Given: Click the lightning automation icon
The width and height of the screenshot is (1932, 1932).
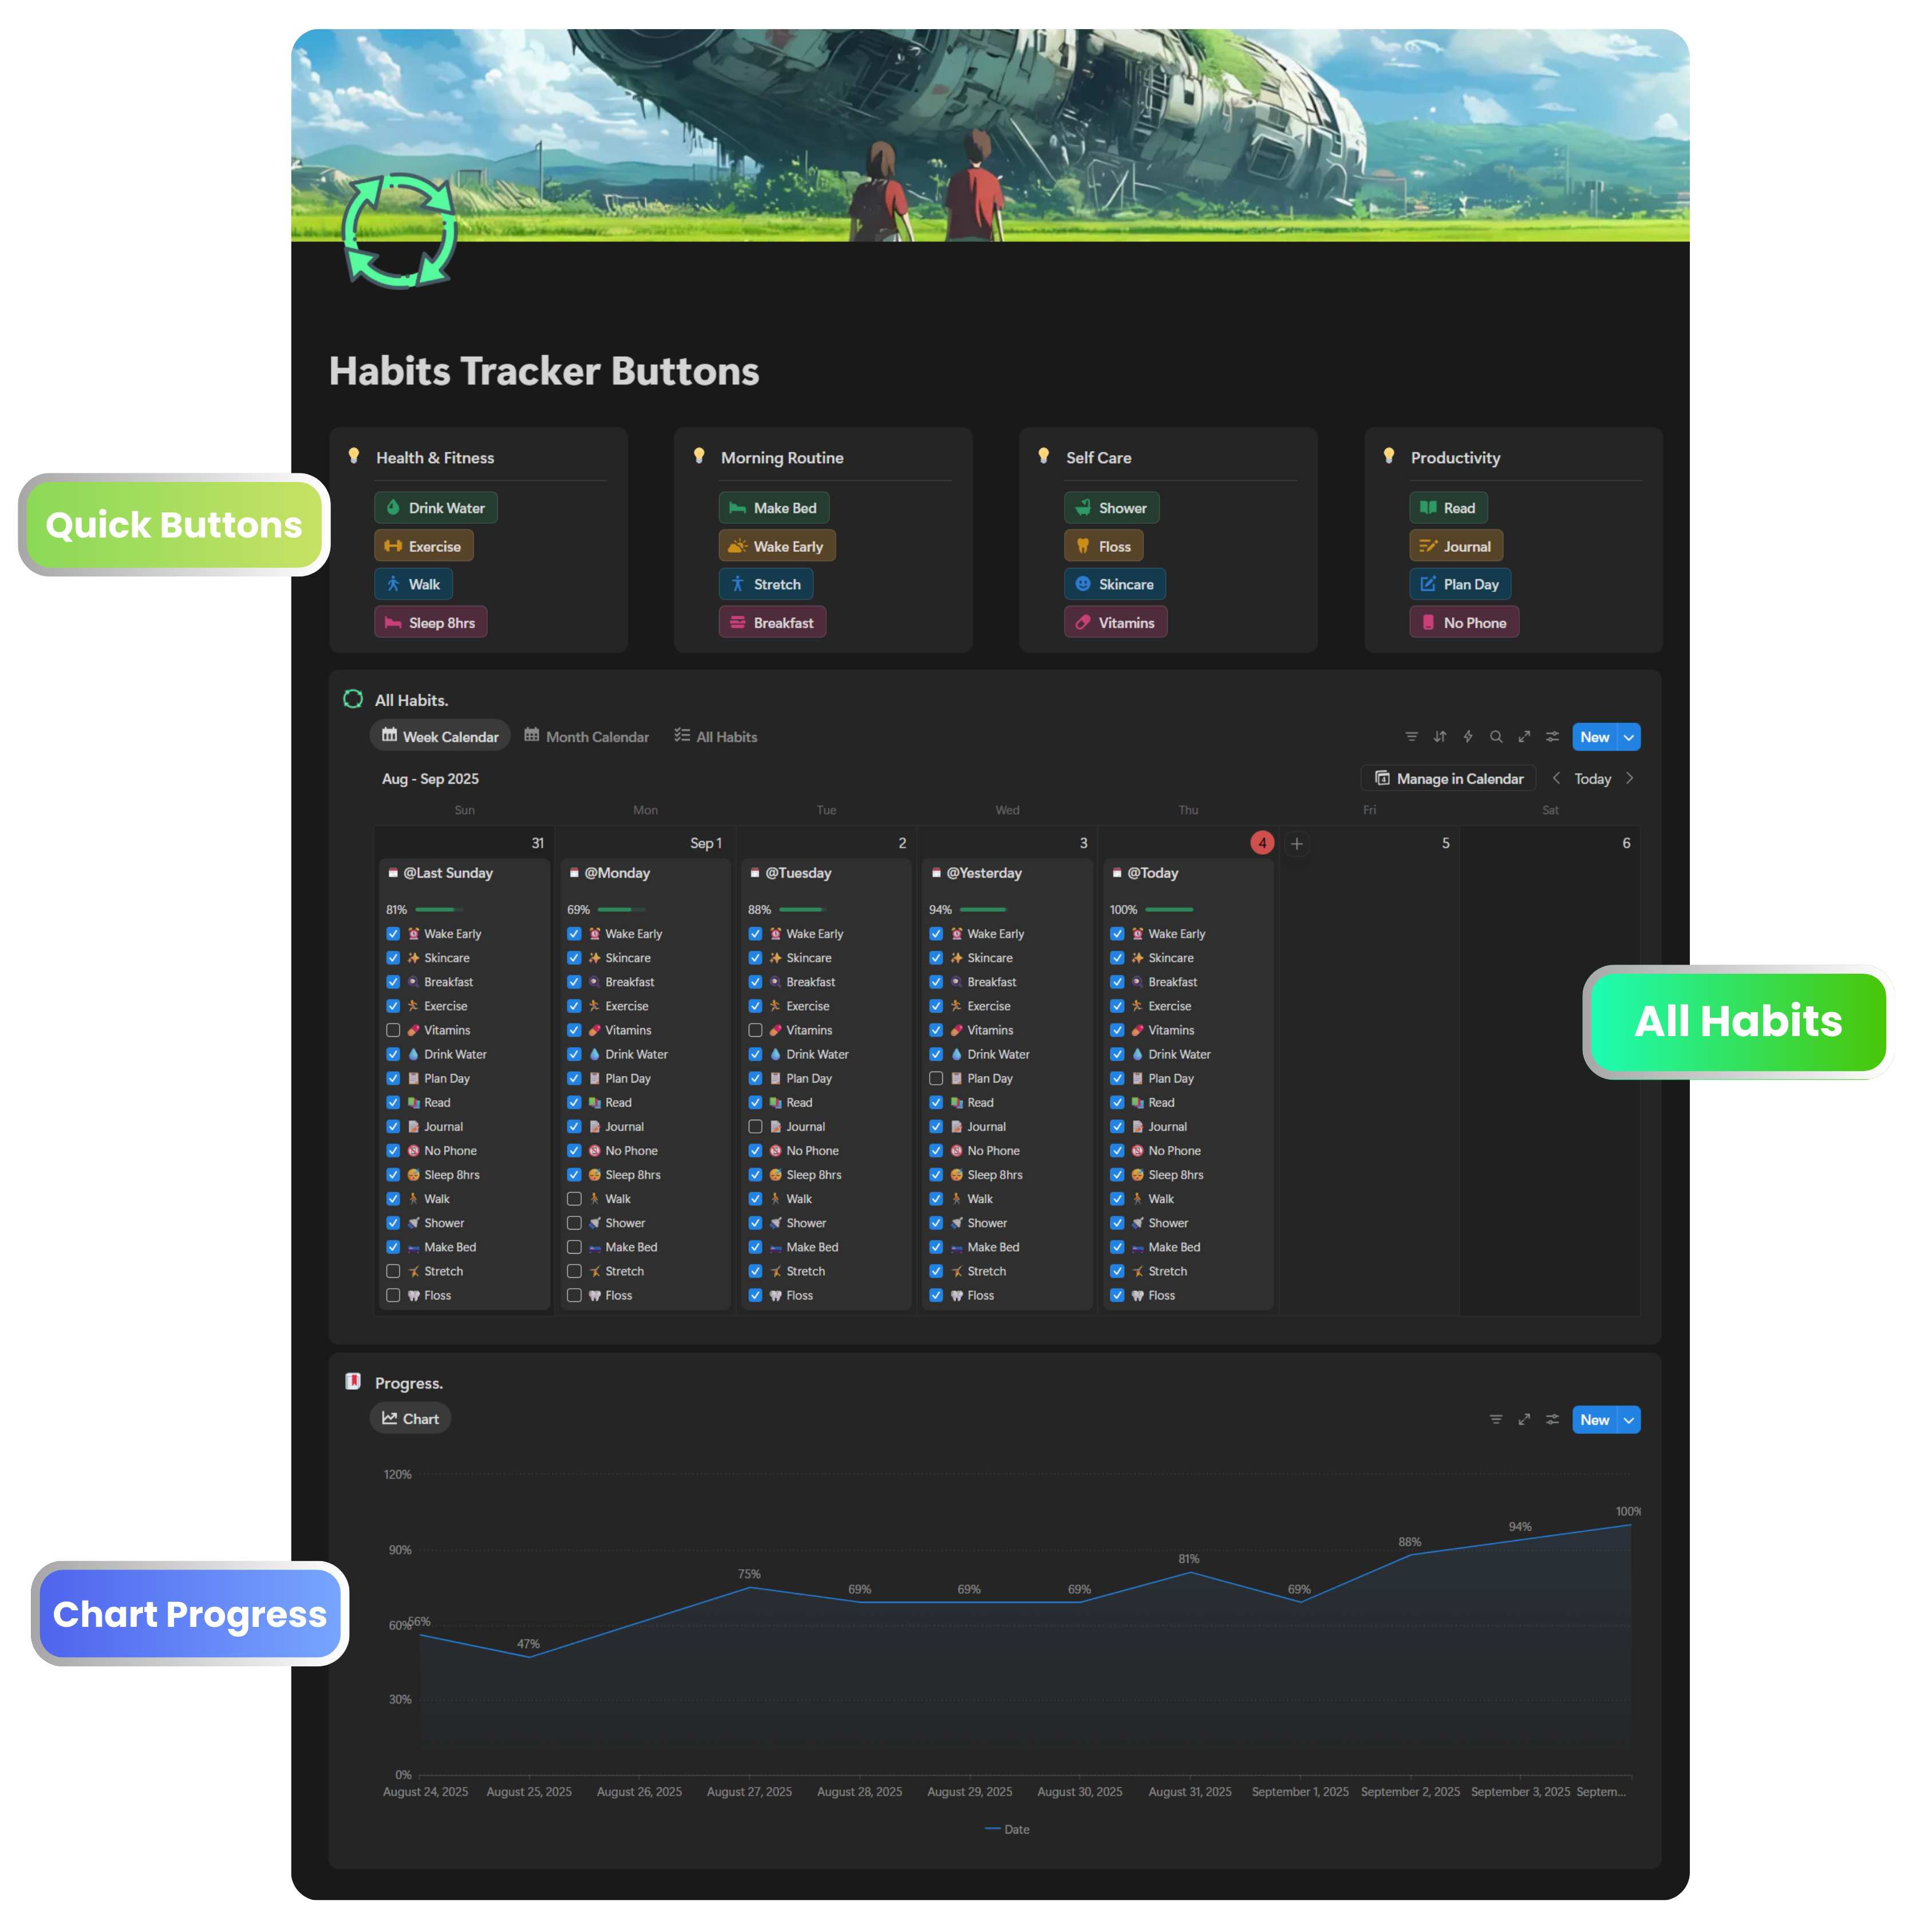Looking at the screenshot, I should tap(1468, 737).
